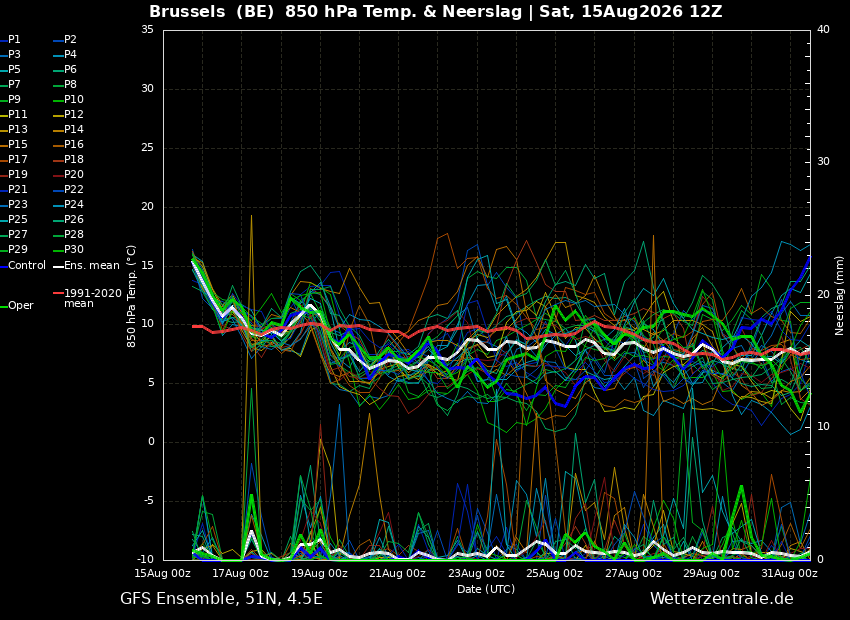Click the "17Aug 00z" date label

[x=241, y=573]
